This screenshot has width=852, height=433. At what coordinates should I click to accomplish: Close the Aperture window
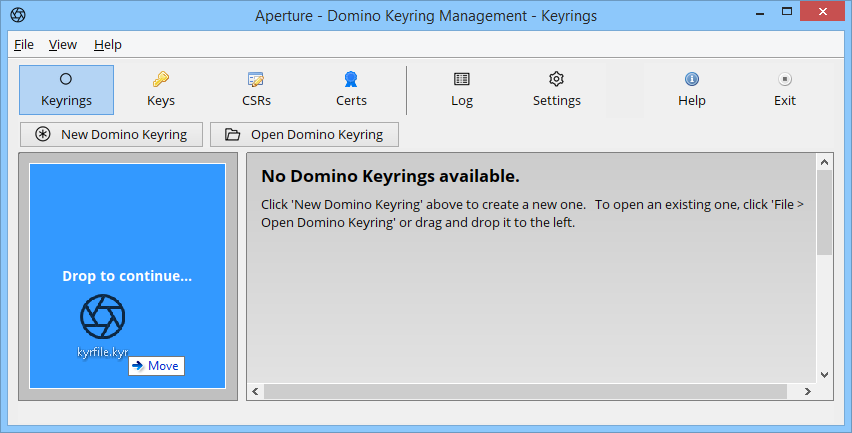[822, 12]
